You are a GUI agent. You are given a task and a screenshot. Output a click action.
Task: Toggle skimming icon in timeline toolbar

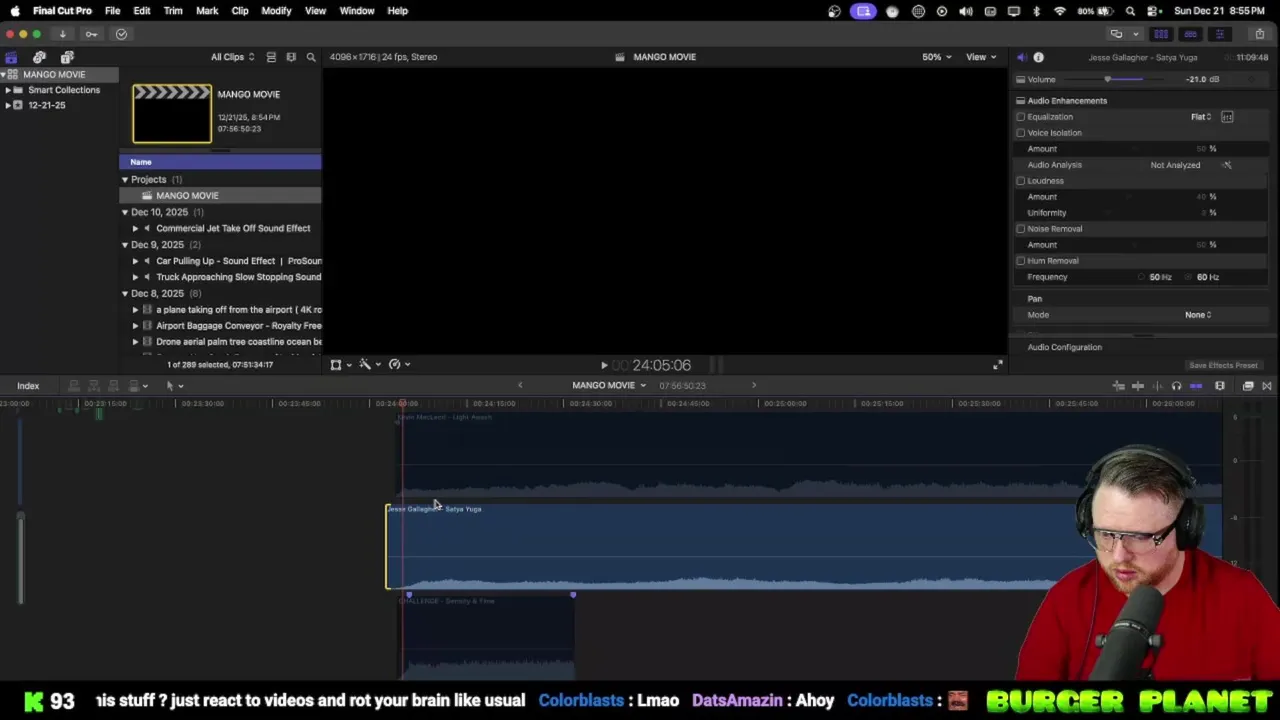click(1140, 386)
